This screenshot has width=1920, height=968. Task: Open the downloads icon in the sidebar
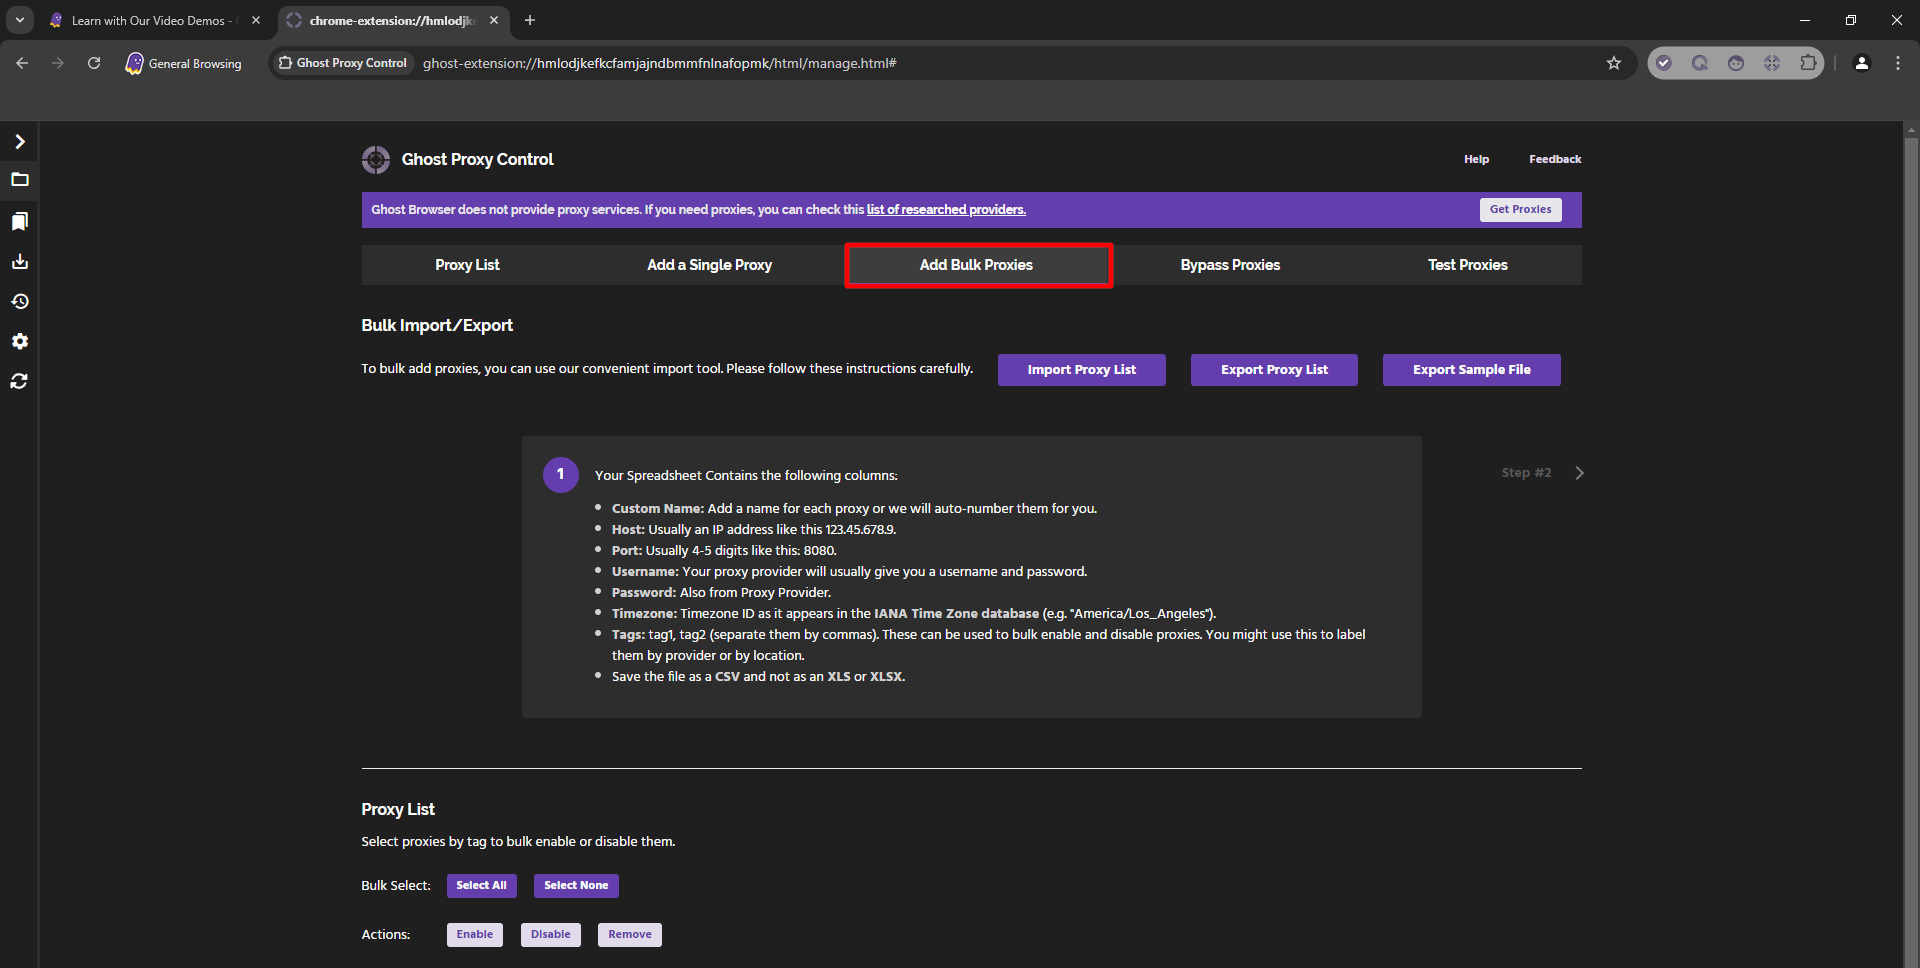tap(19, 261)
